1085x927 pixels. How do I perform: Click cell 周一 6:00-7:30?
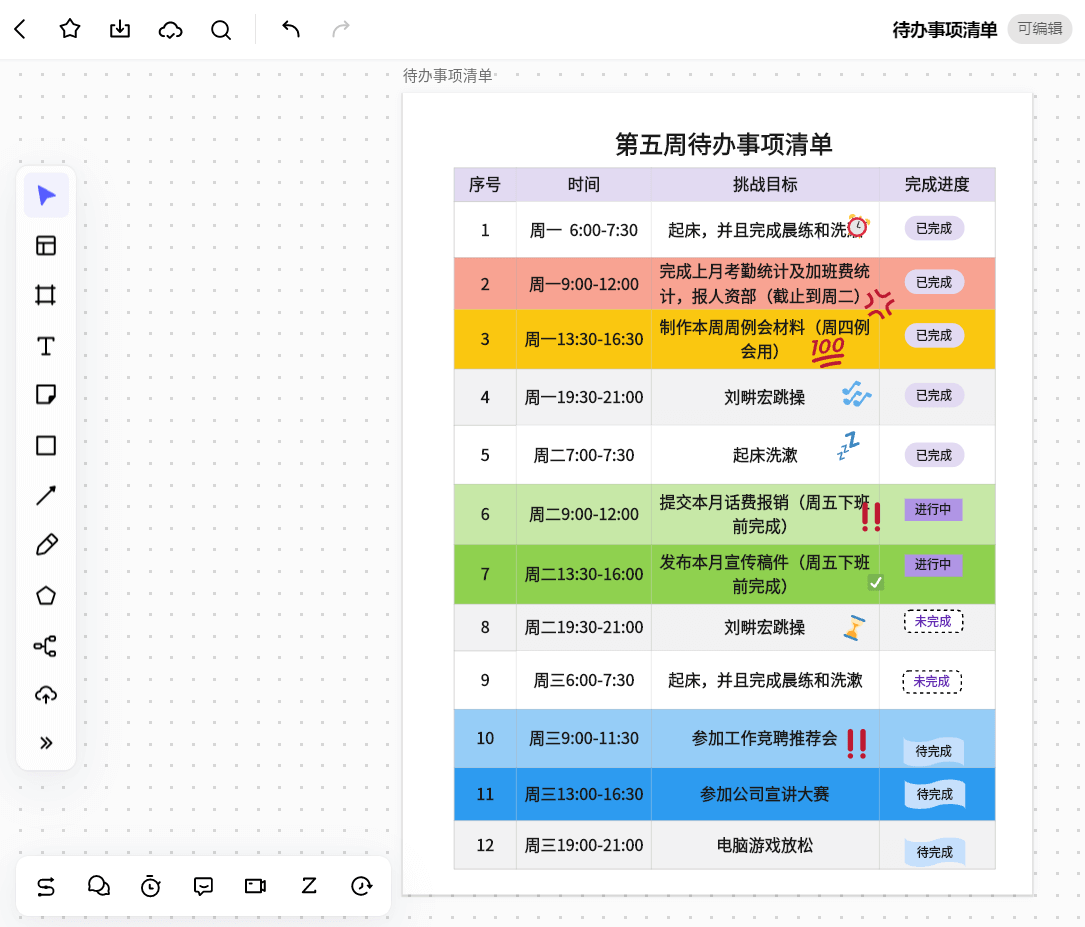click(584, 230)
